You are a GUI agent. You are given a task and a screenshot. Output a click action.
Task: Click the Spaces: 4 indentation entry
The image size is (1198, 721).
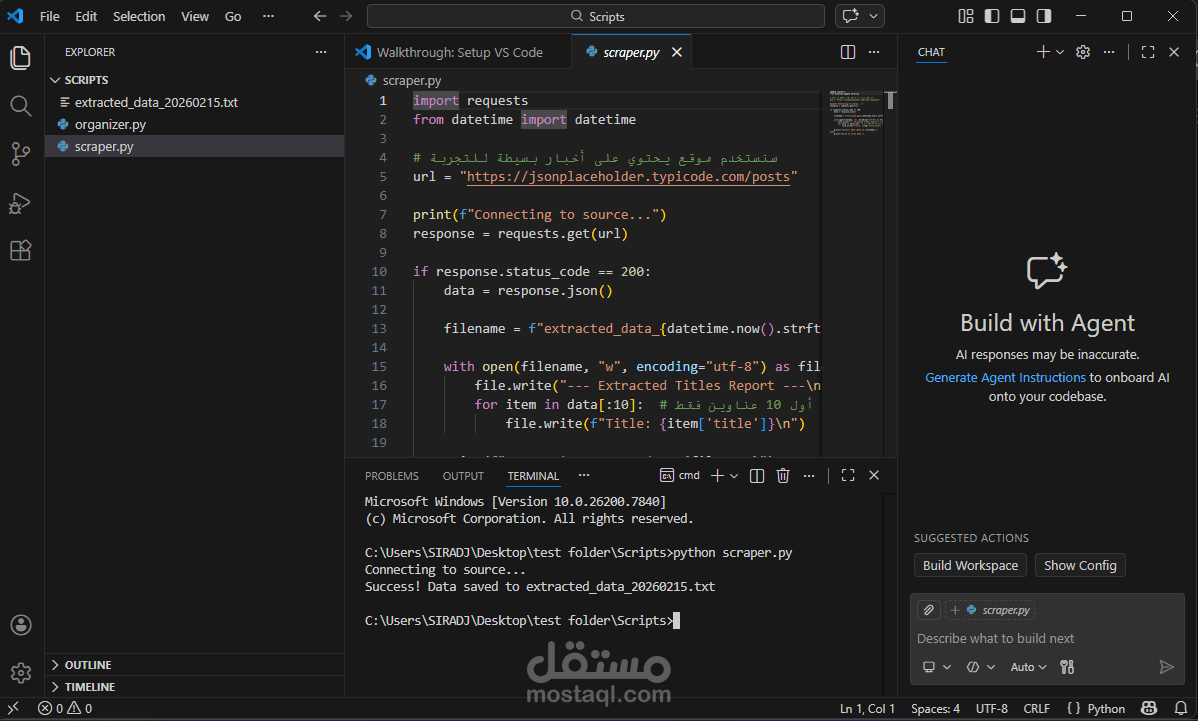(935, 709)
